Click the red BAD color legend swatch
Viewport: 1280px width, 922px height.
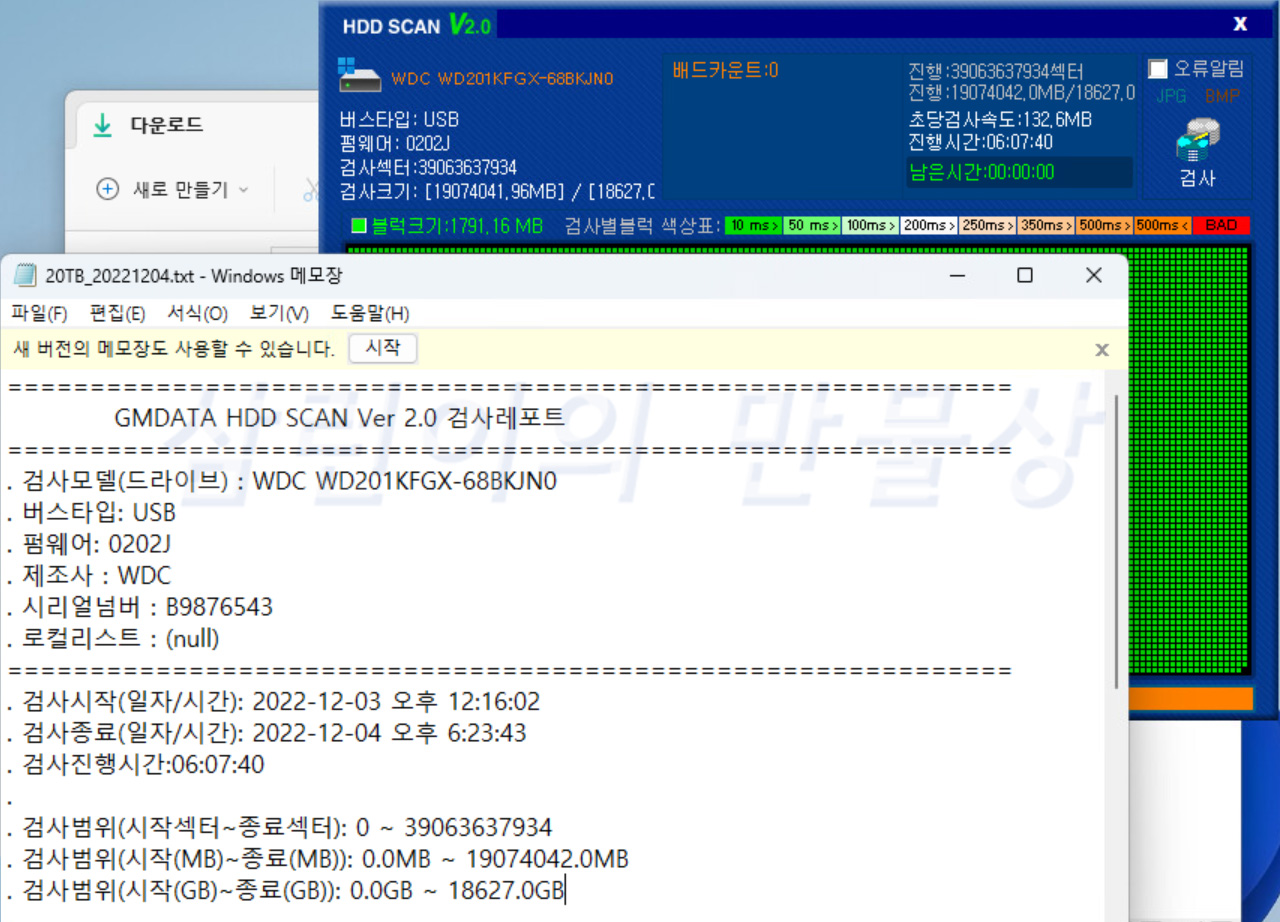pyautogui.click(x=1221, y=226)
